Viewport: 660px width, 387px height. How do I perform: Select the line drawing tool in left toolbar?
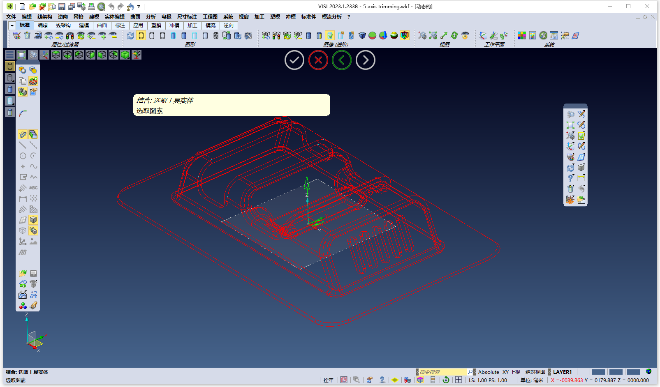[23, 146]
